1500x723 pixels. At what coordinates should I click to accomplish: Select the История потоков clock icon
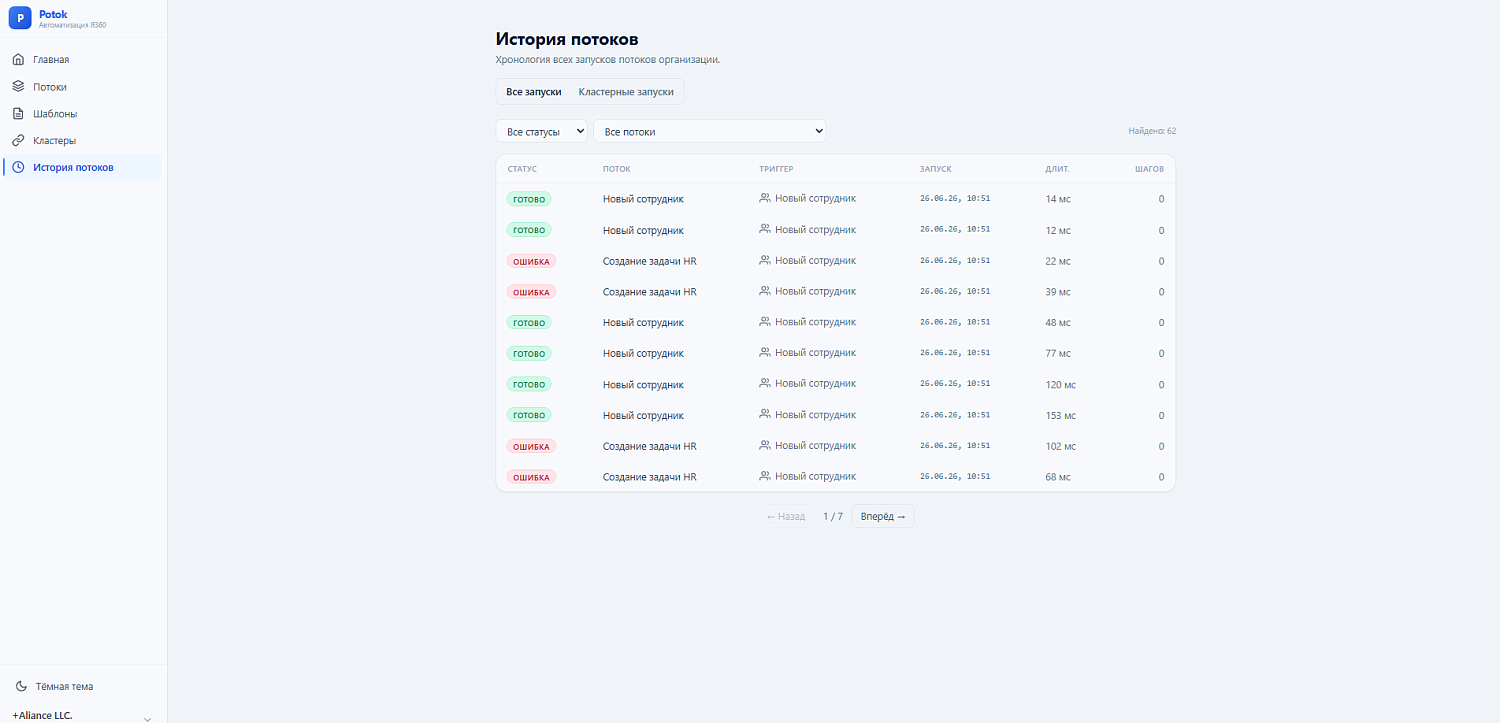(18, 167)
